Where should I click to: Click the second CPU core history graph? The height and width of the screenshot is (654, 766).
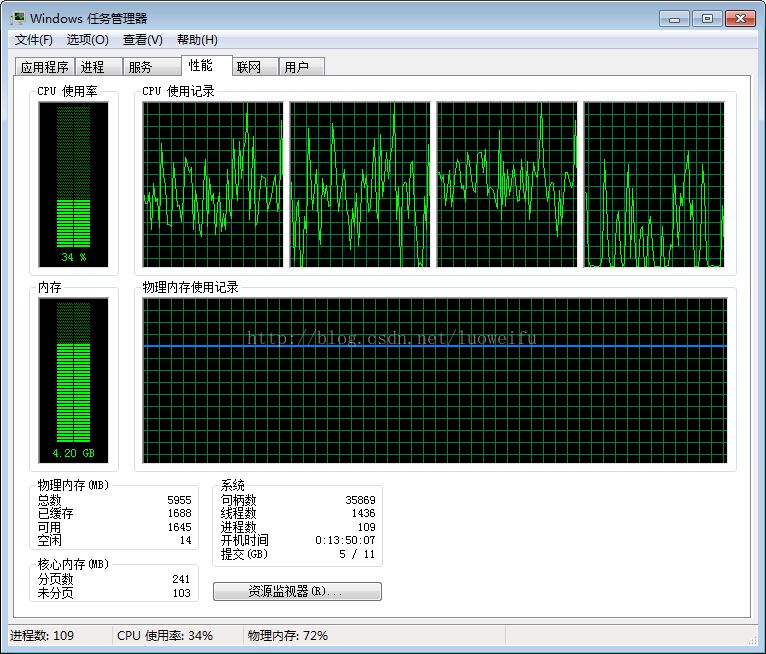click(360, 185)
